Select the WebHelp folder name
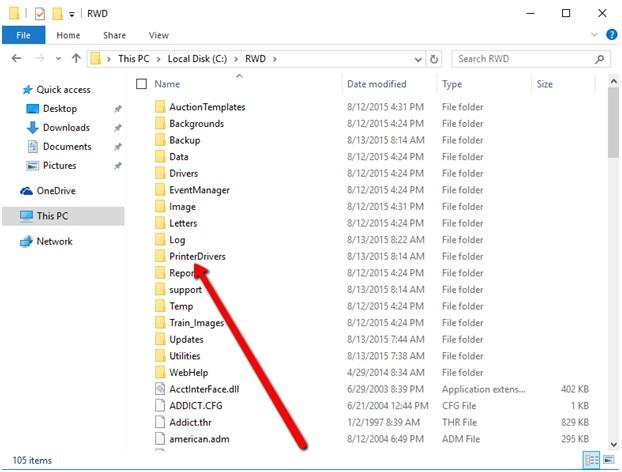 pos(188,373)
